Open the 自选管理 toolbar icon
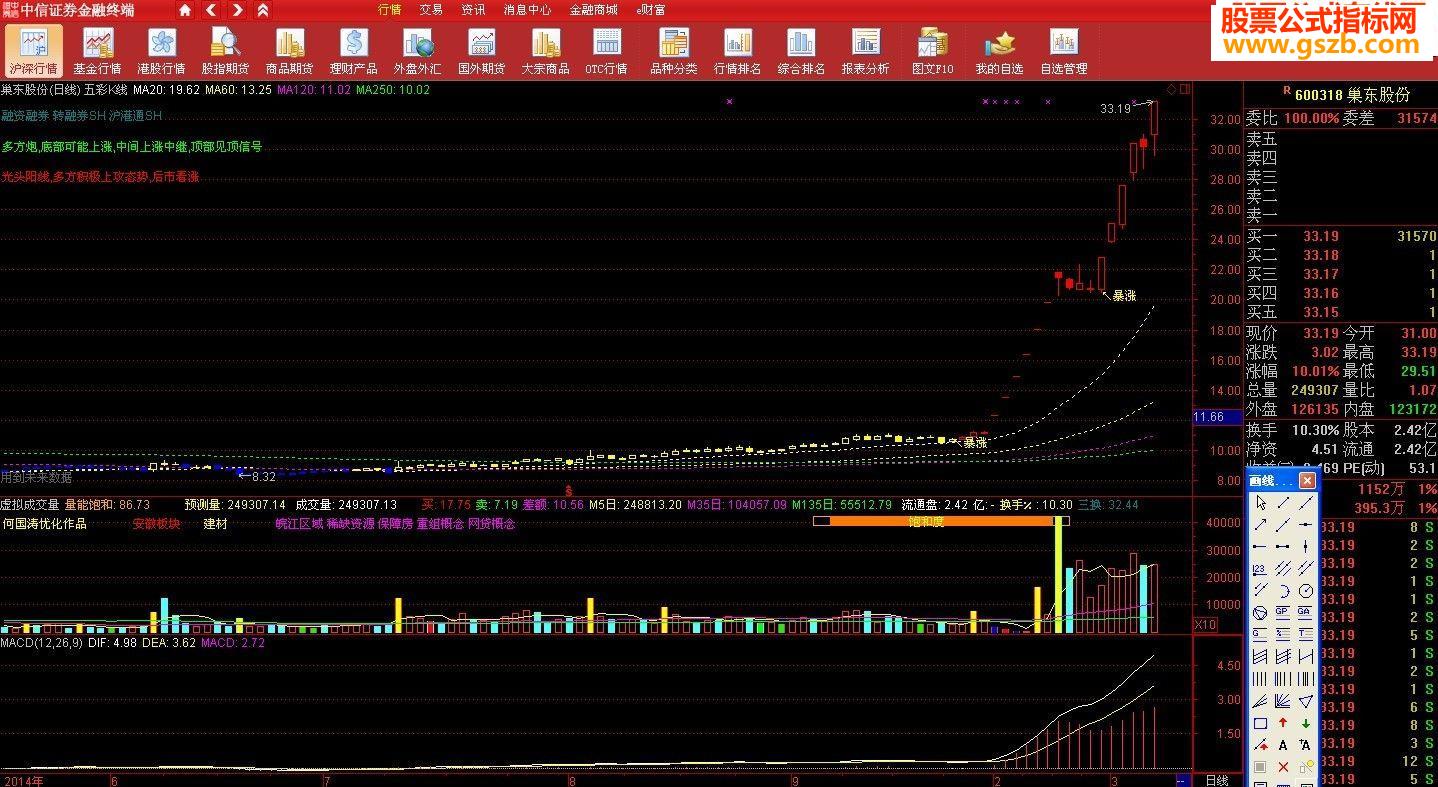Screen dimensions: 1438x787 tap(1063, 50)
